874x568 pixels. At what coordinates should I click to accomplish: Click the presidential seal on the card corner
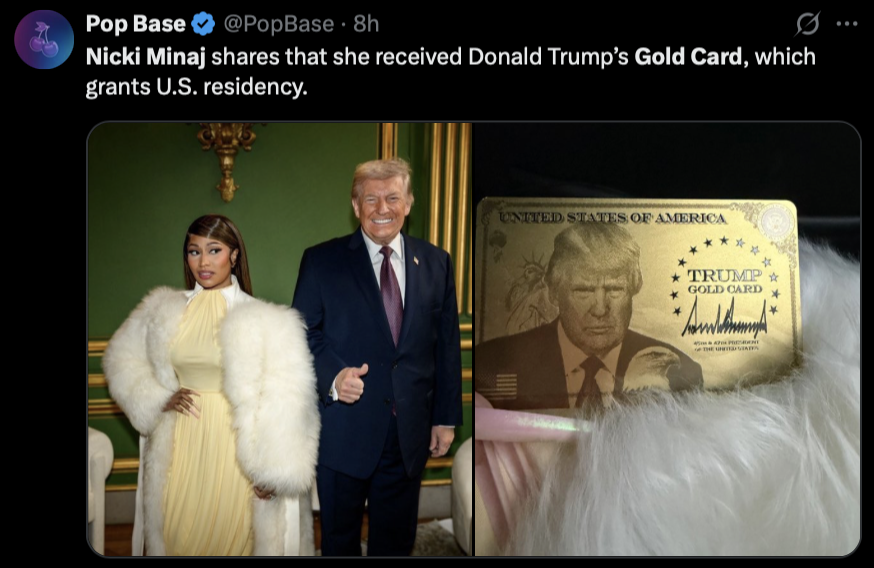click(777, 222)
